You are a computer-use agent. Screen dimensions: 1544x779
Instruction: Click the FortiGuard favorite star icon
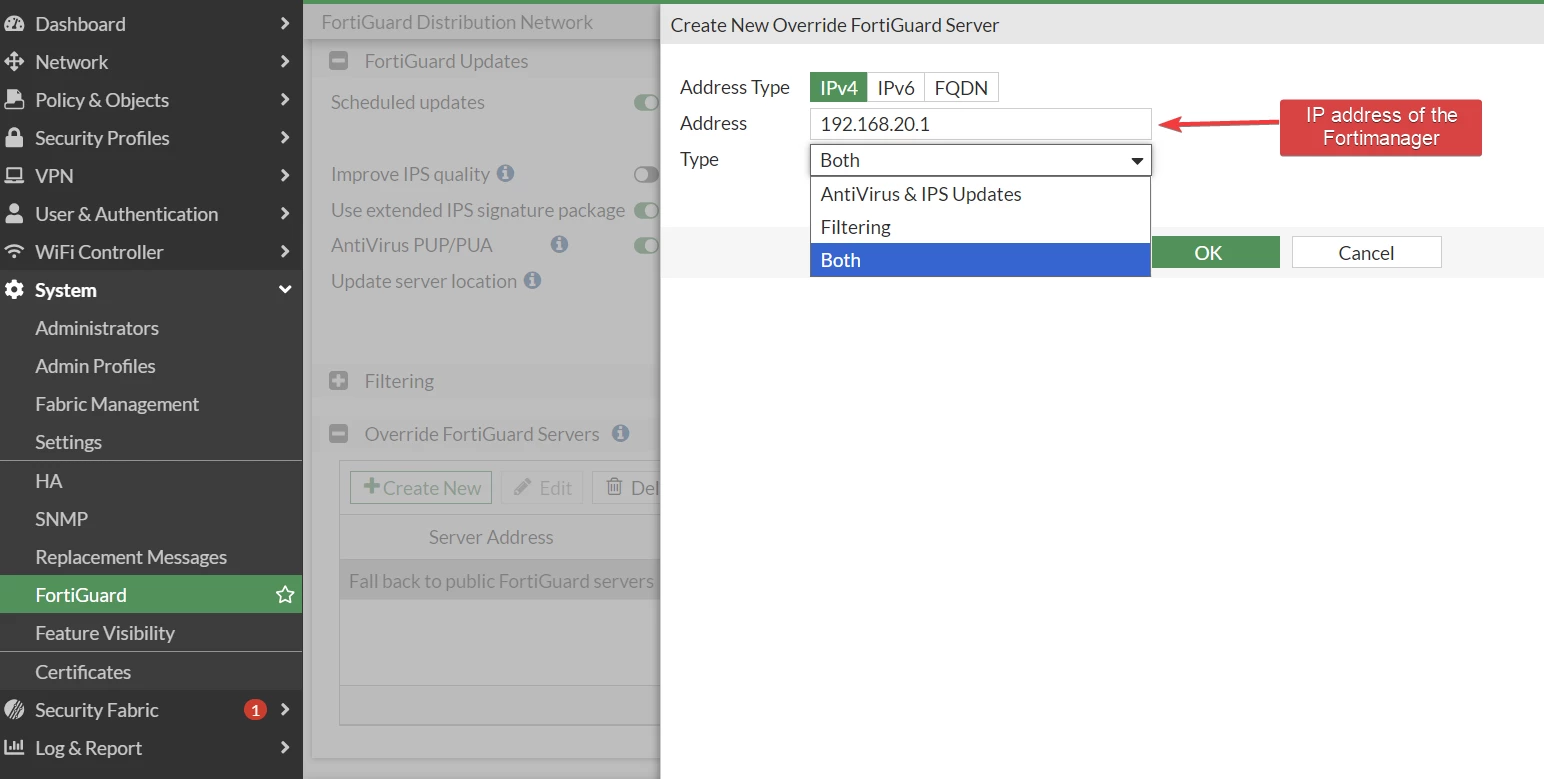tap(285, 595)
